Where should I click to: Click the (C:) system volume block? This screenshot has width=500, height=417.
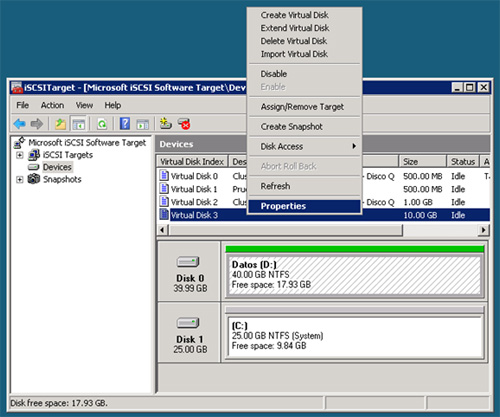(x=354, y=337)
